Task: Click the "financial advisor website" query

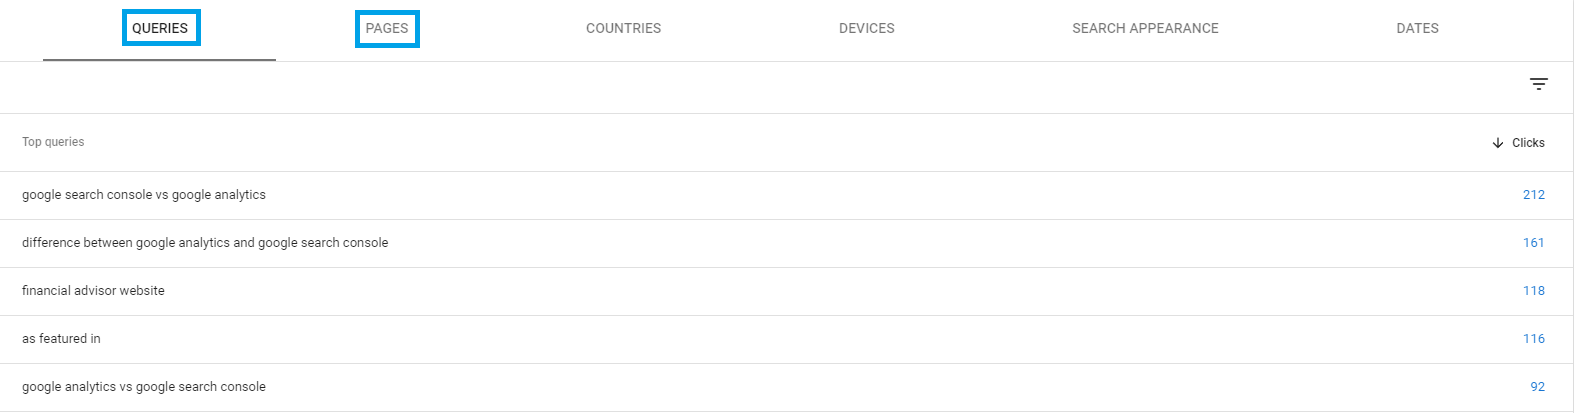Action: 93,291
